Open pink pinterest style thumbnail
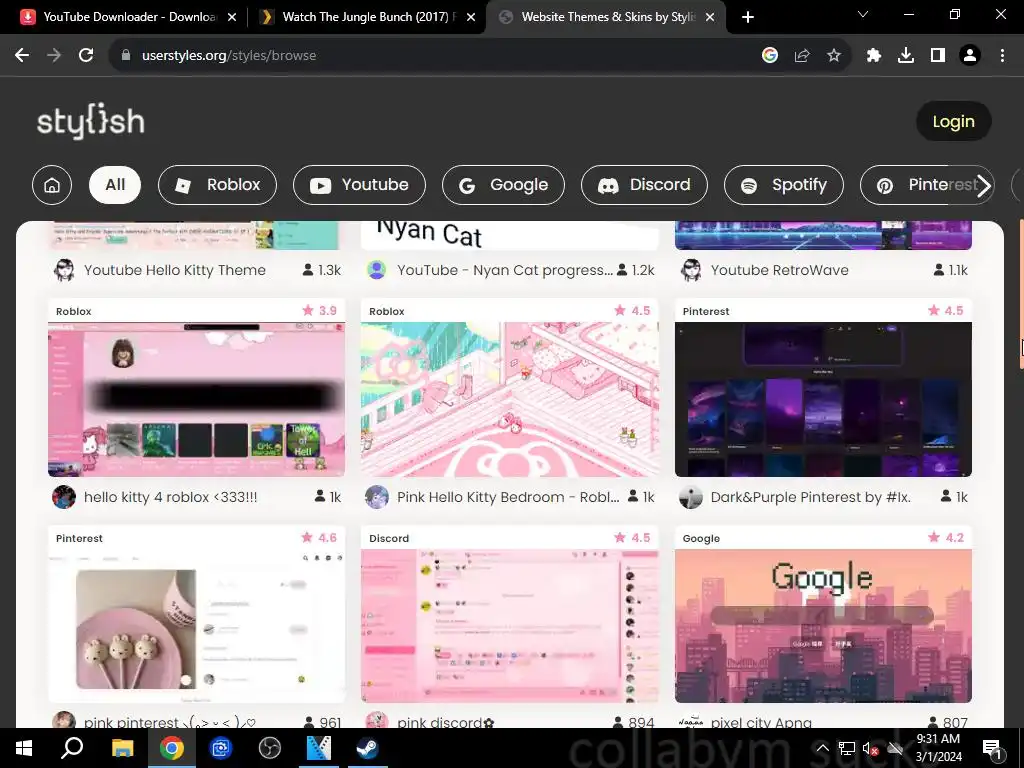 (x=197, y=626)
